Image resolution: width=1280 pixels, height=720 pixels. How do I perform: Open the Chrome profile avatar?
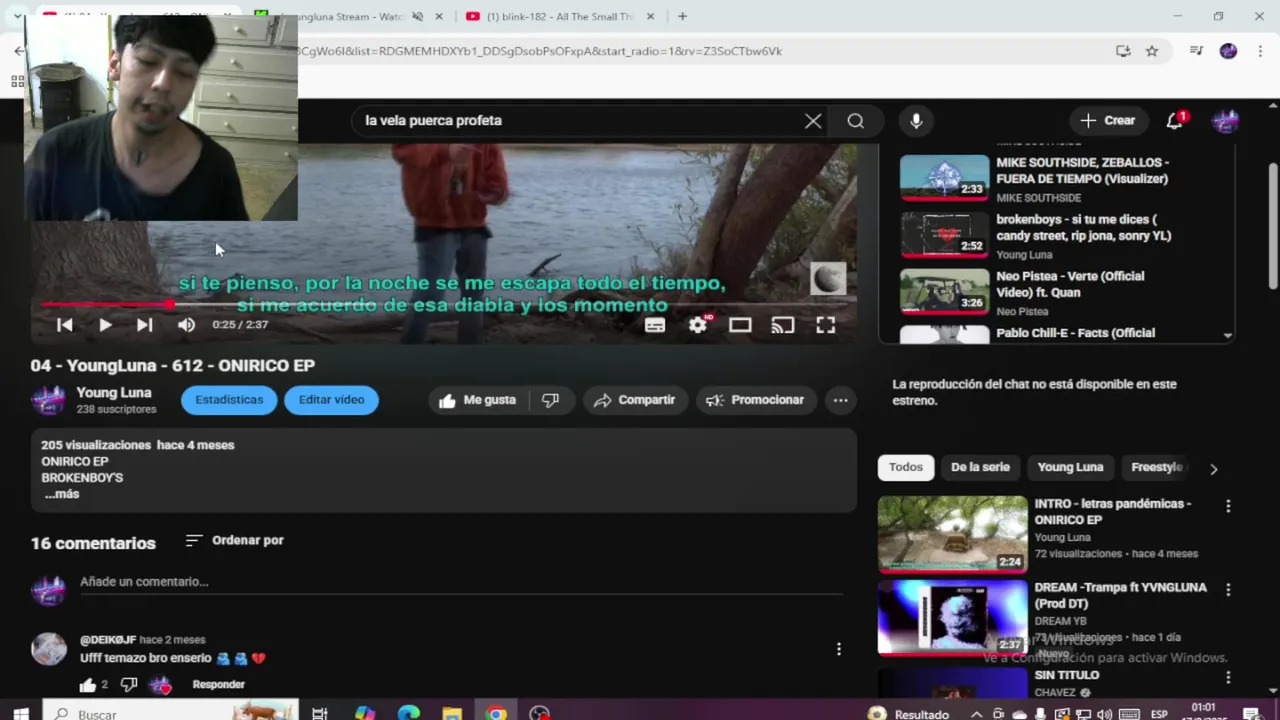click(x=1228, y=51)
